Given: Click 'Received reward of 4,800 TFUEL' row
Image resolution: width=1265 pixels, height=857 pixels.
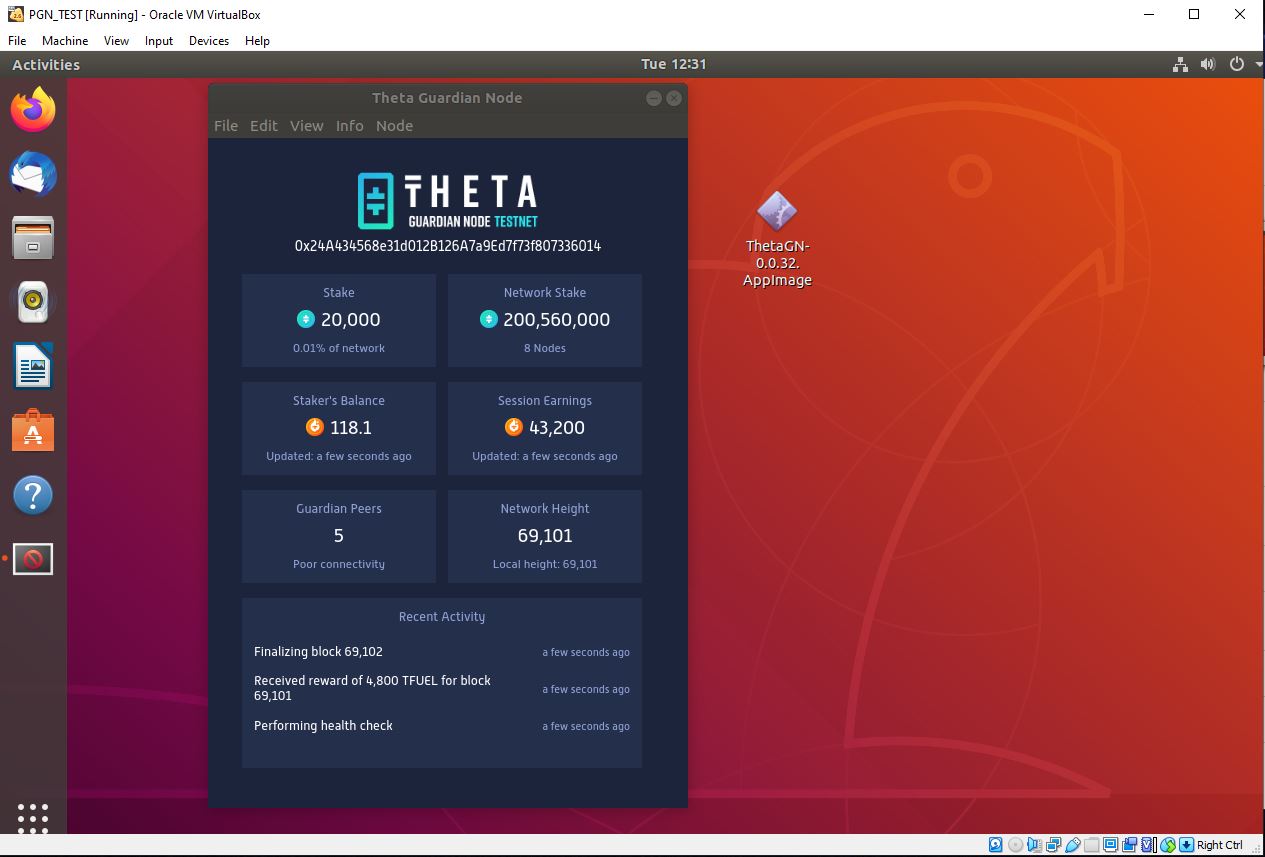Looking at the screenshot, I should click(442, 688).
